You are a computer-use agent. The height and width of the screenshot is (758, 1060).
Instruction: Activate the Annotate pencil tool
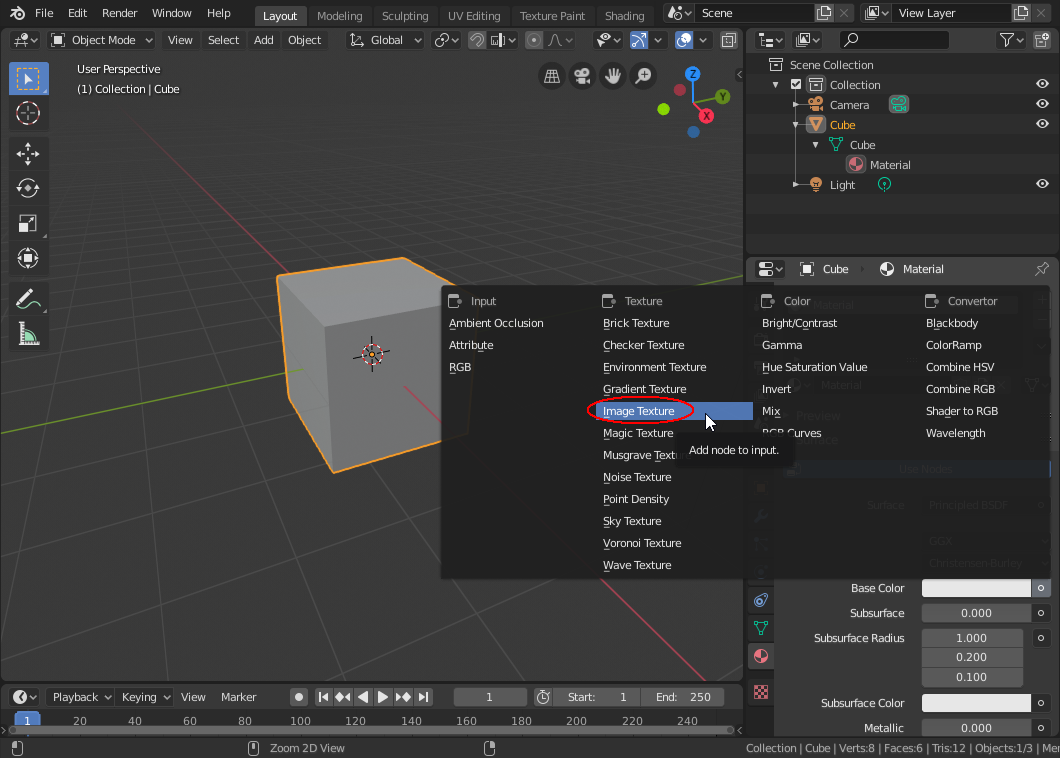click(x=28, y=298)
